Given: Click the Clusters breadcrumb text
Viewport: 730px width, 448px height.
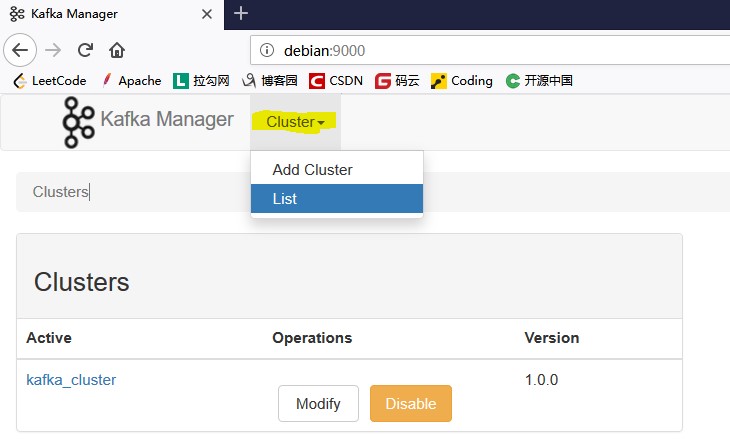Looking at the screenshot, I should click(61, 191).
